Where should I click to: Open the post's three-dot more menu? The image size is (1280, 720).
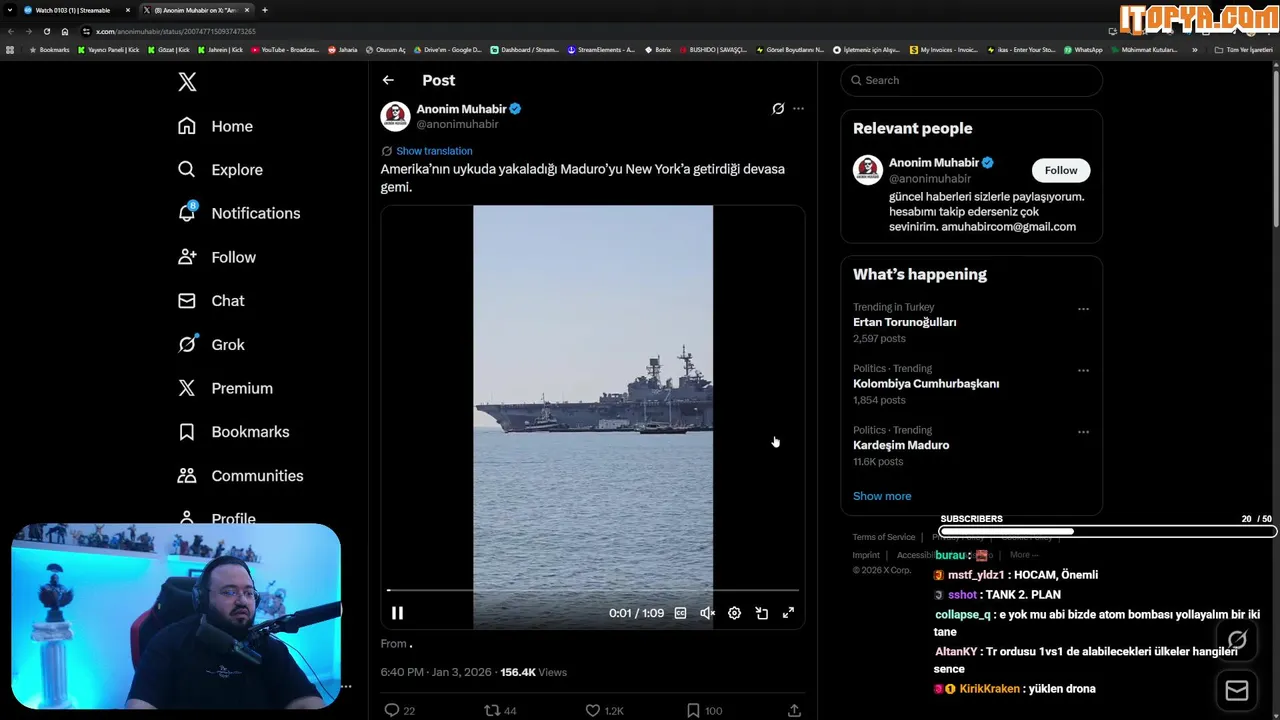(x=798, y=109)
